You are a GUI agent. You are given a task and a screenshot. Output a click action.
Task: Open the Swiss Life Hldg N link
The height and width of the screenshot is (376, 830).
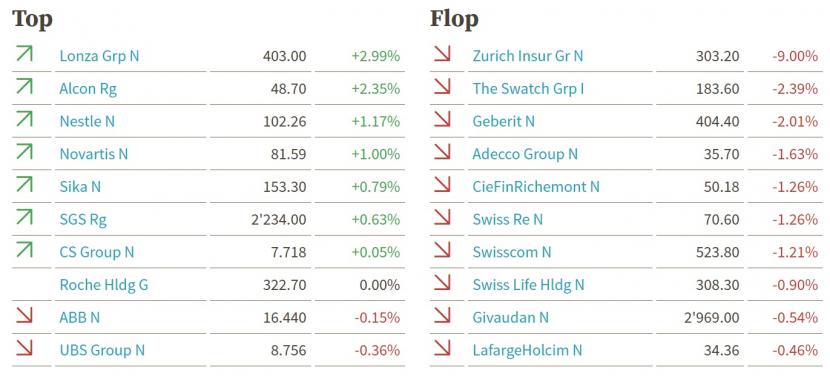coord(528,285)
